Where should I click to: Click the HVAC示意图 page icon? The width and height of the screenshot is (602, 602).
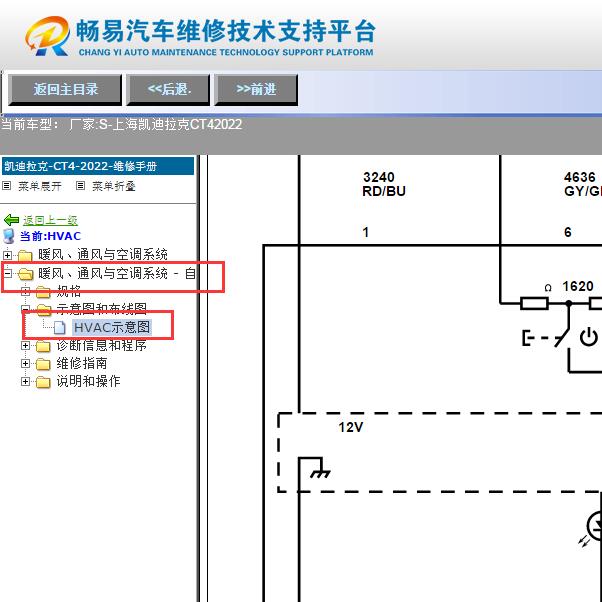click(60, 327)
